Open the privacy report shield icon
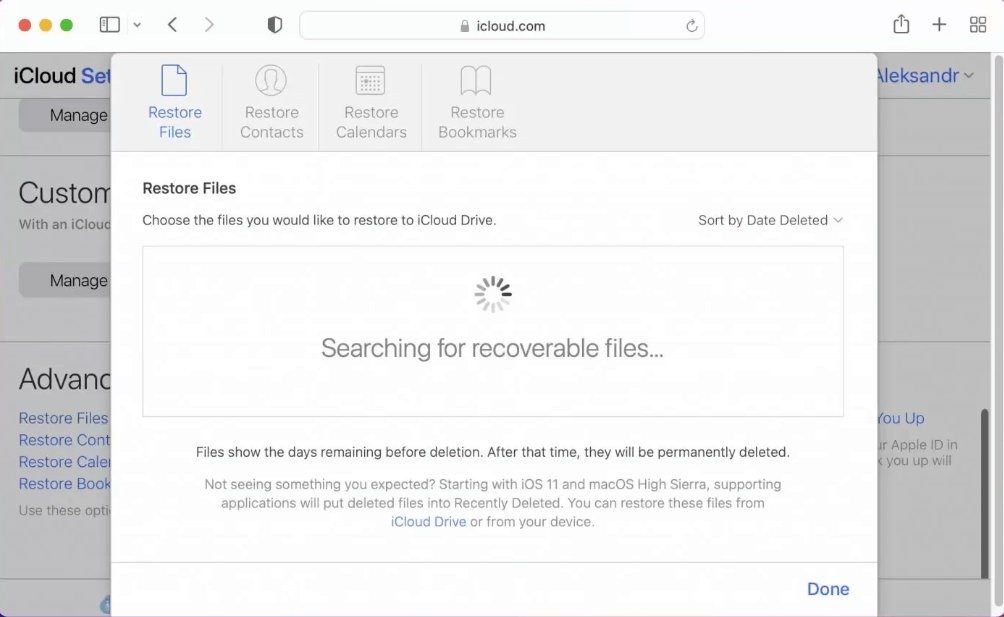Viewport: 1004px width, 617px height. tap(275, 25)
